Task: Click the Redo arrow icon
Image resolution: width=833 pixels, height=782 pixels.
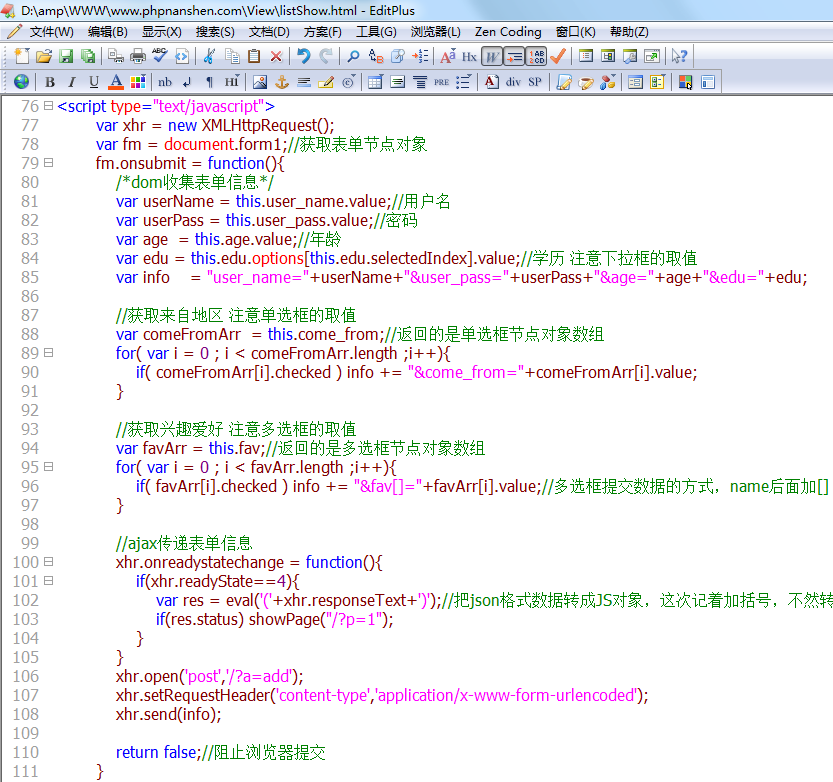Action: [326, 56]
